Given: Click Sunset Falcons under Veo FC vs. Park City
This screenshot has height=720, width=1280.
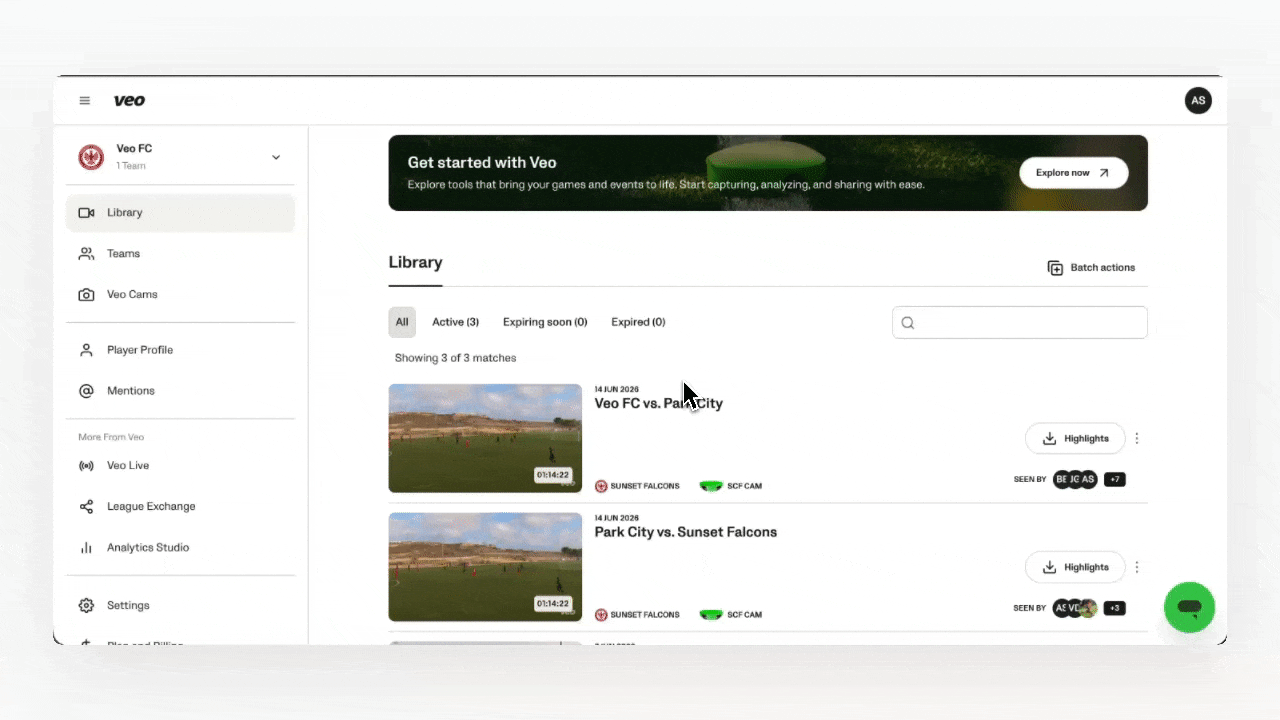Looking at the screenshot, I should coord(637,486).
